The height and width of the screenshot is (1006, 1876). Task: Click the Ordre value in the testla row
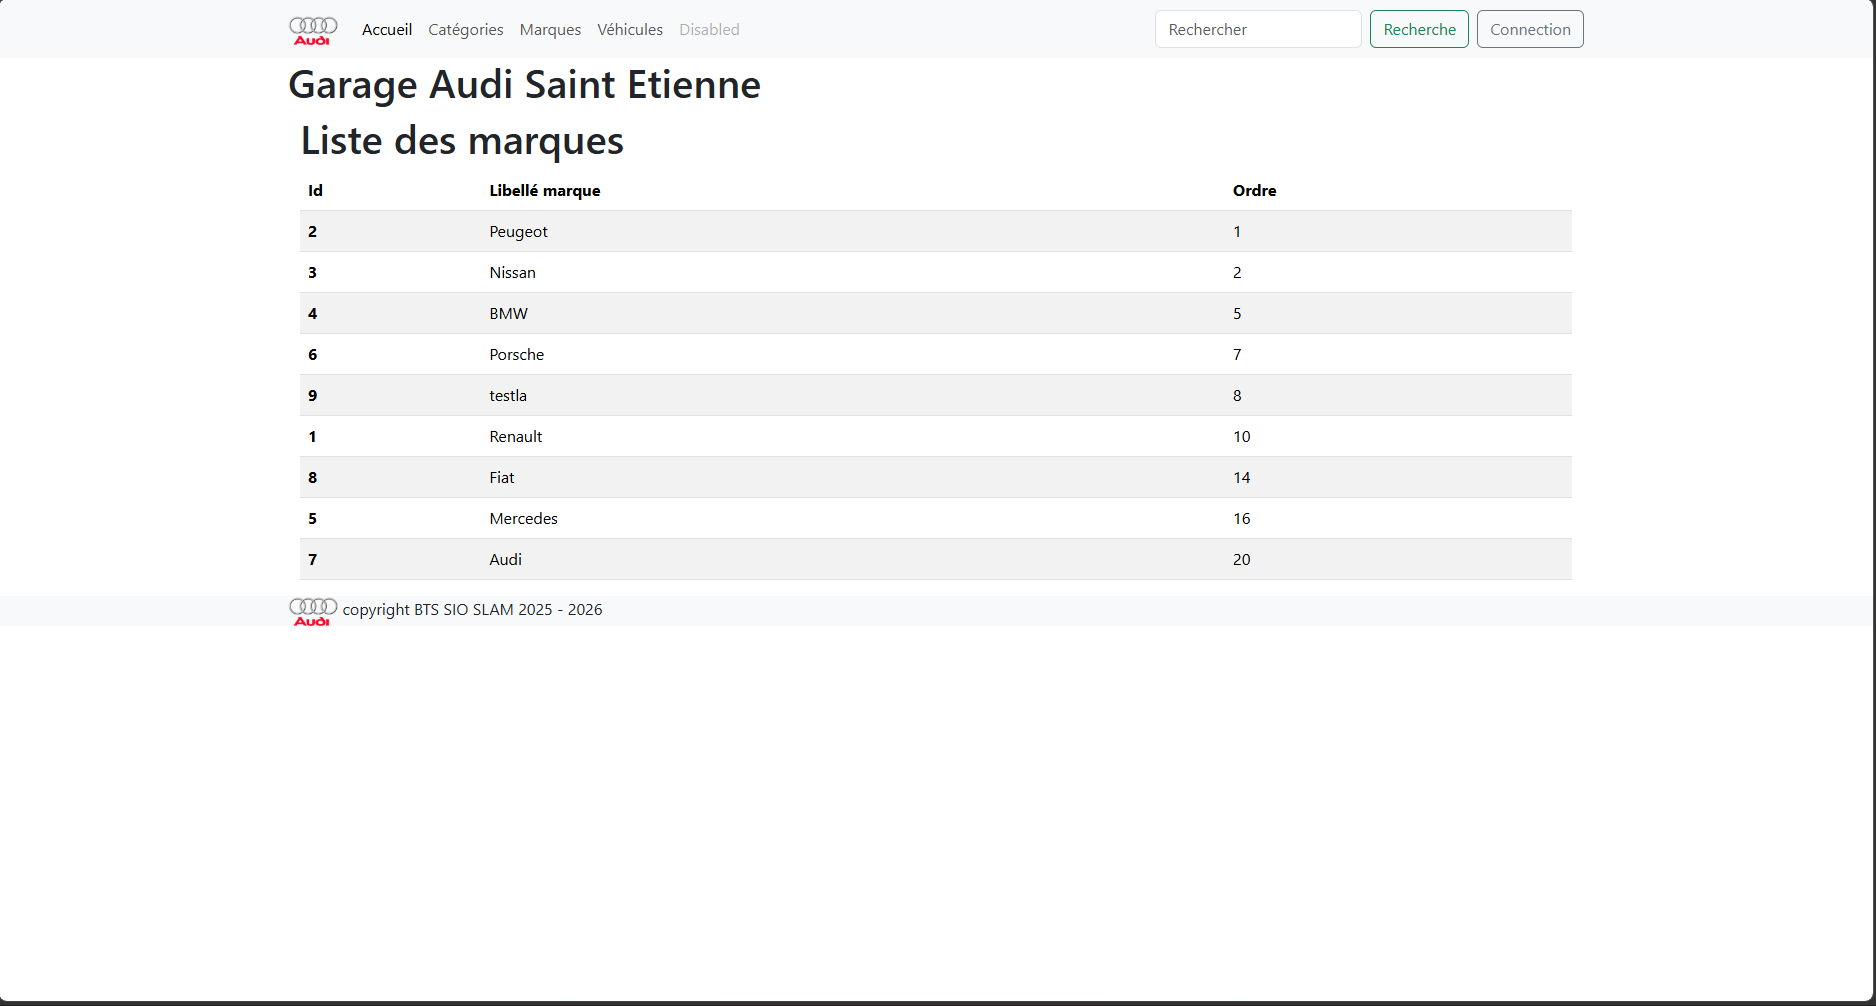pyautogui.click(x=1237, y=396)
